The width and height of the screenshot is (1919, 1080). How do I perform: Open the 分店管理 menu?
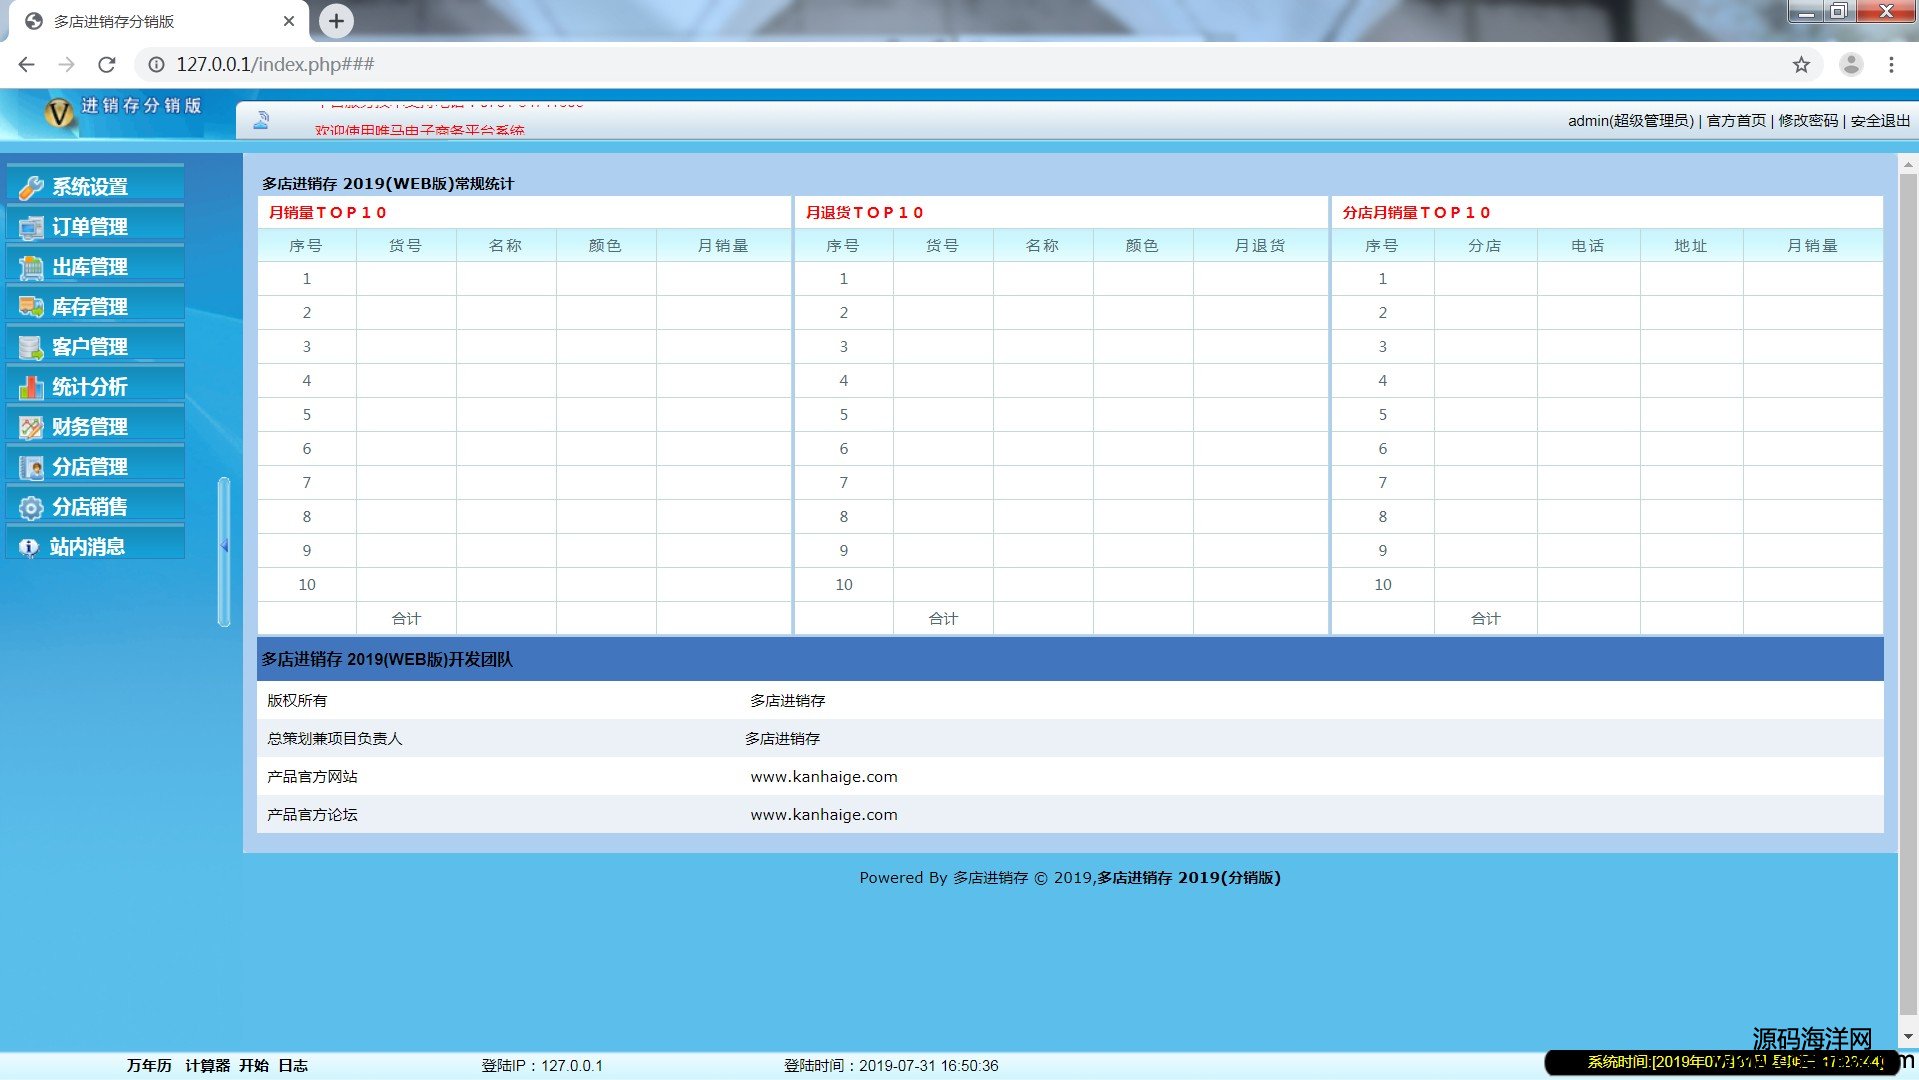[x=90, y=467]
